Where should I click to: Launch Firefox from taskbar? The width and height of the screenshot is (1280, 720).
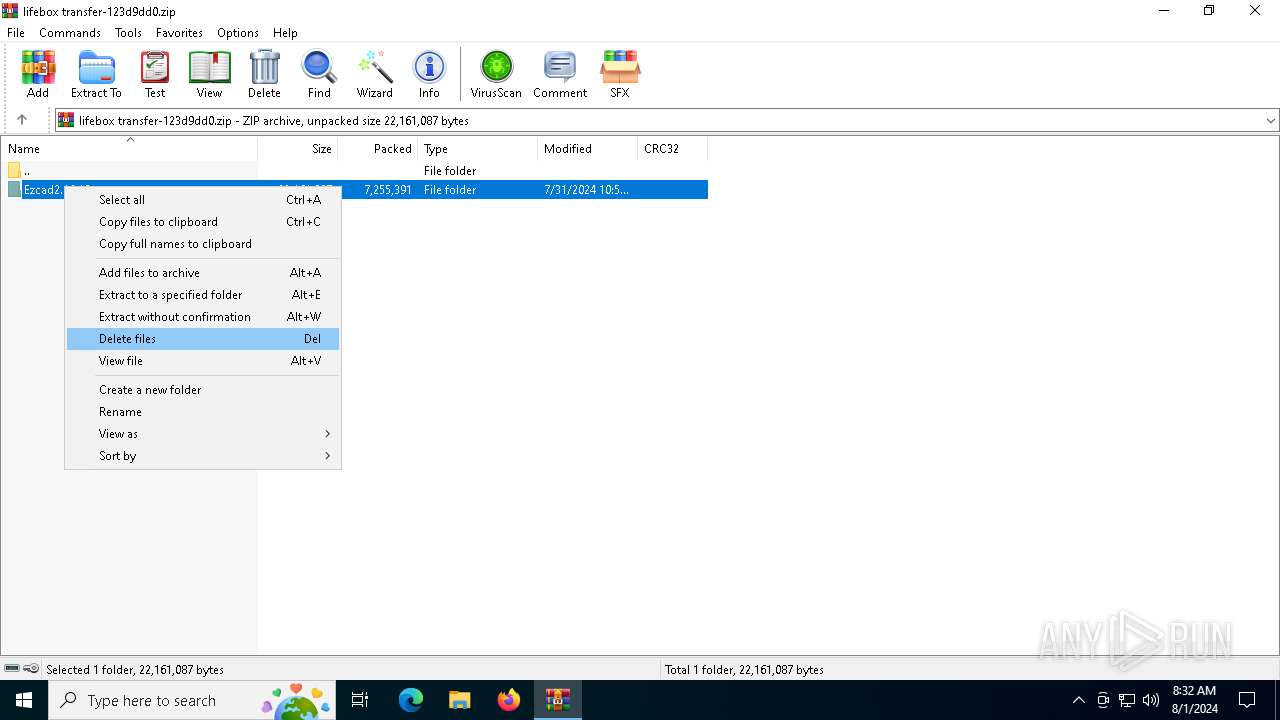[x=509, y=700]
